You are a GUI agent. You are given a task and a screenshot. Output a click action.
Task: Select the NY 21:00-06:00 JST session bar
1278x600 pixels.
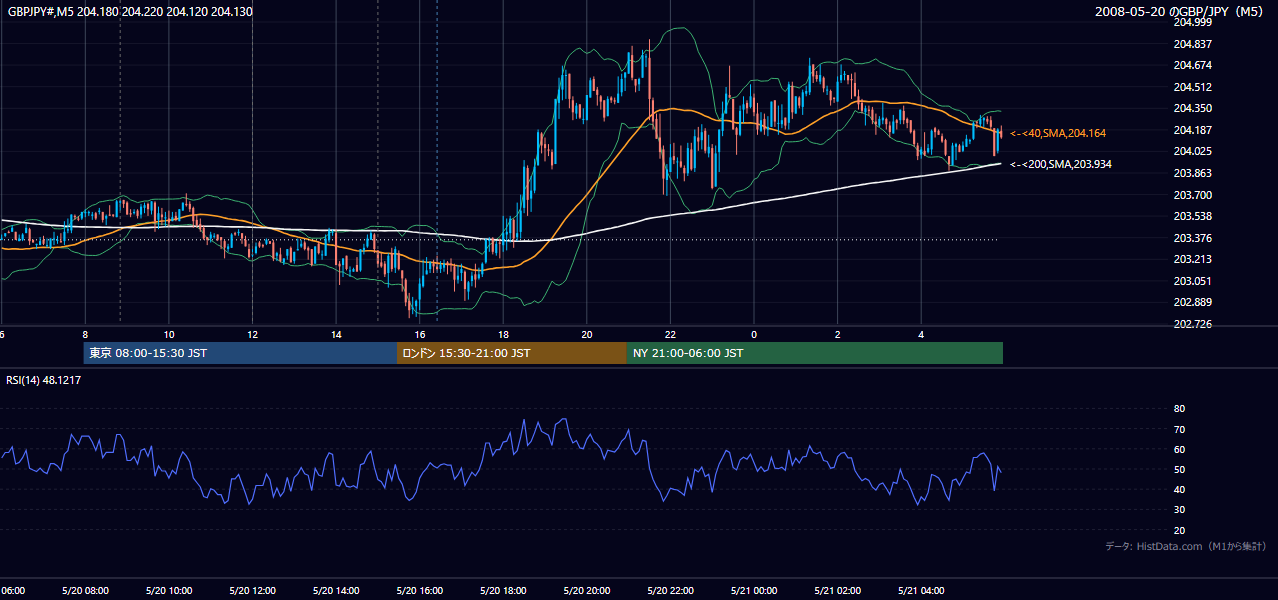tap(814, 353)
